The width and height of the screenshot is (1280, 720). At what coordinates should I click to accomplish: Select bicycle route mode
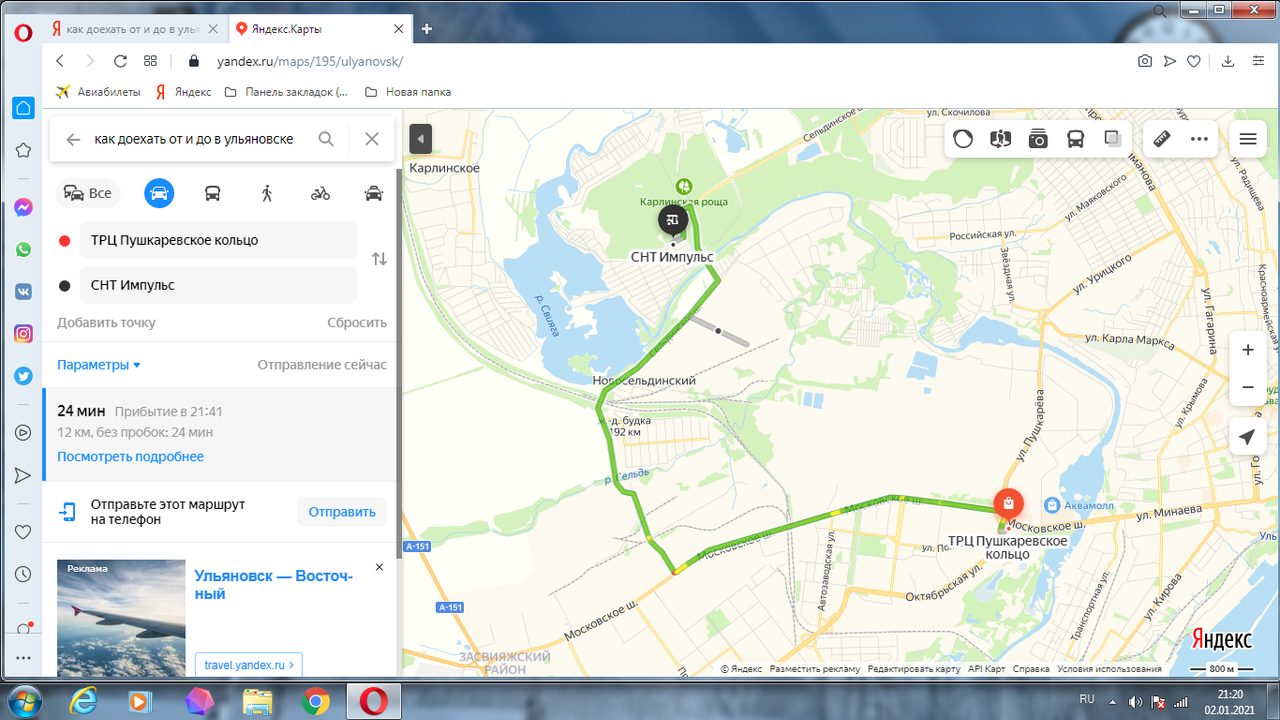coord(320,193)
